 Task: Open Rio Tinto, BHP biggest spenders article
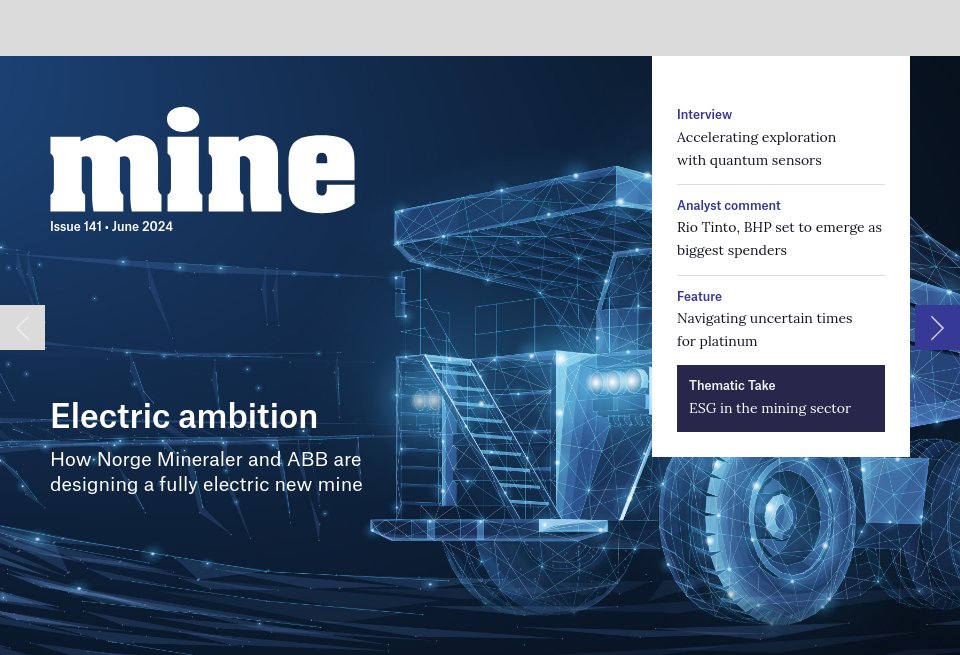779,238
